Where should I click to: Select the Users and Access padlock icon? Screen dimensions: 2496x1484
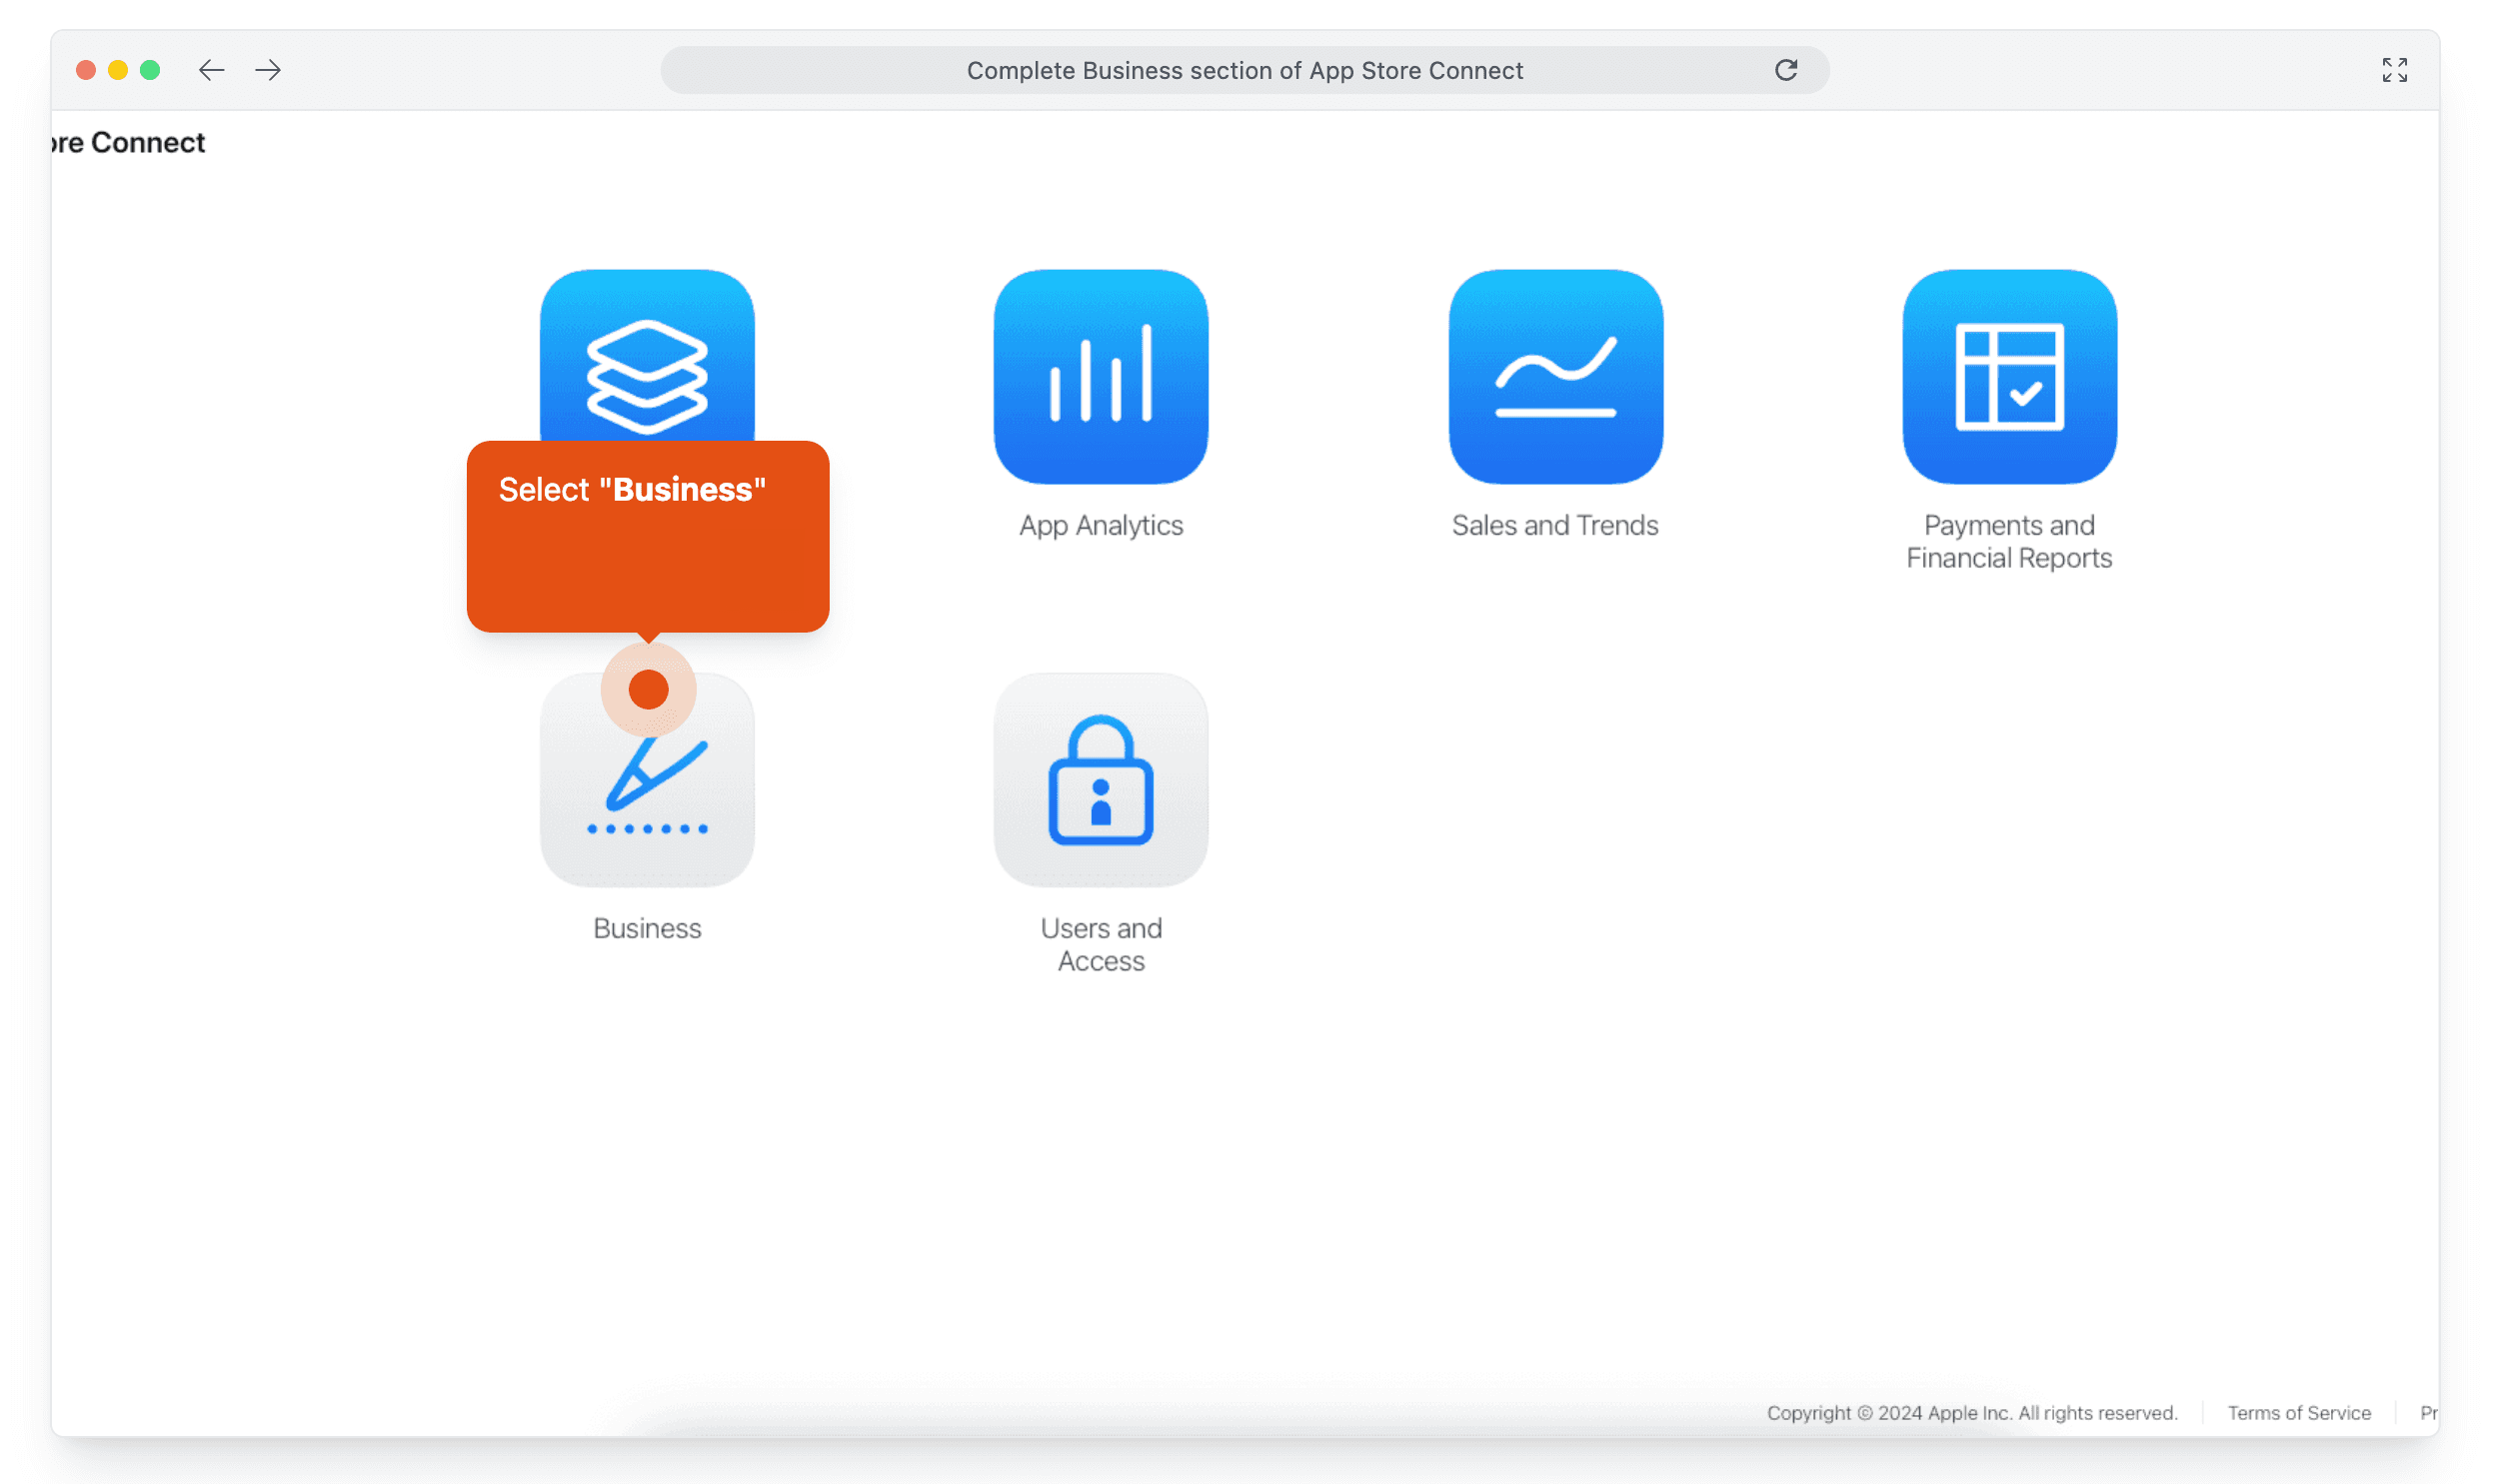coord(1101,782)
